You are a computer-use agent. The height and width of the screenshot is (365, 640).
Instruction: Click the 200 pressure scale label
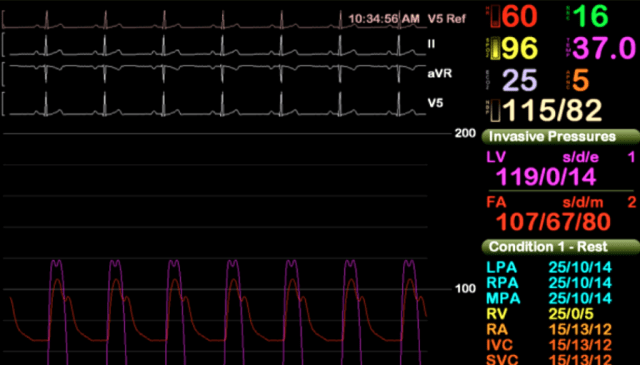[x=465, y=133]
